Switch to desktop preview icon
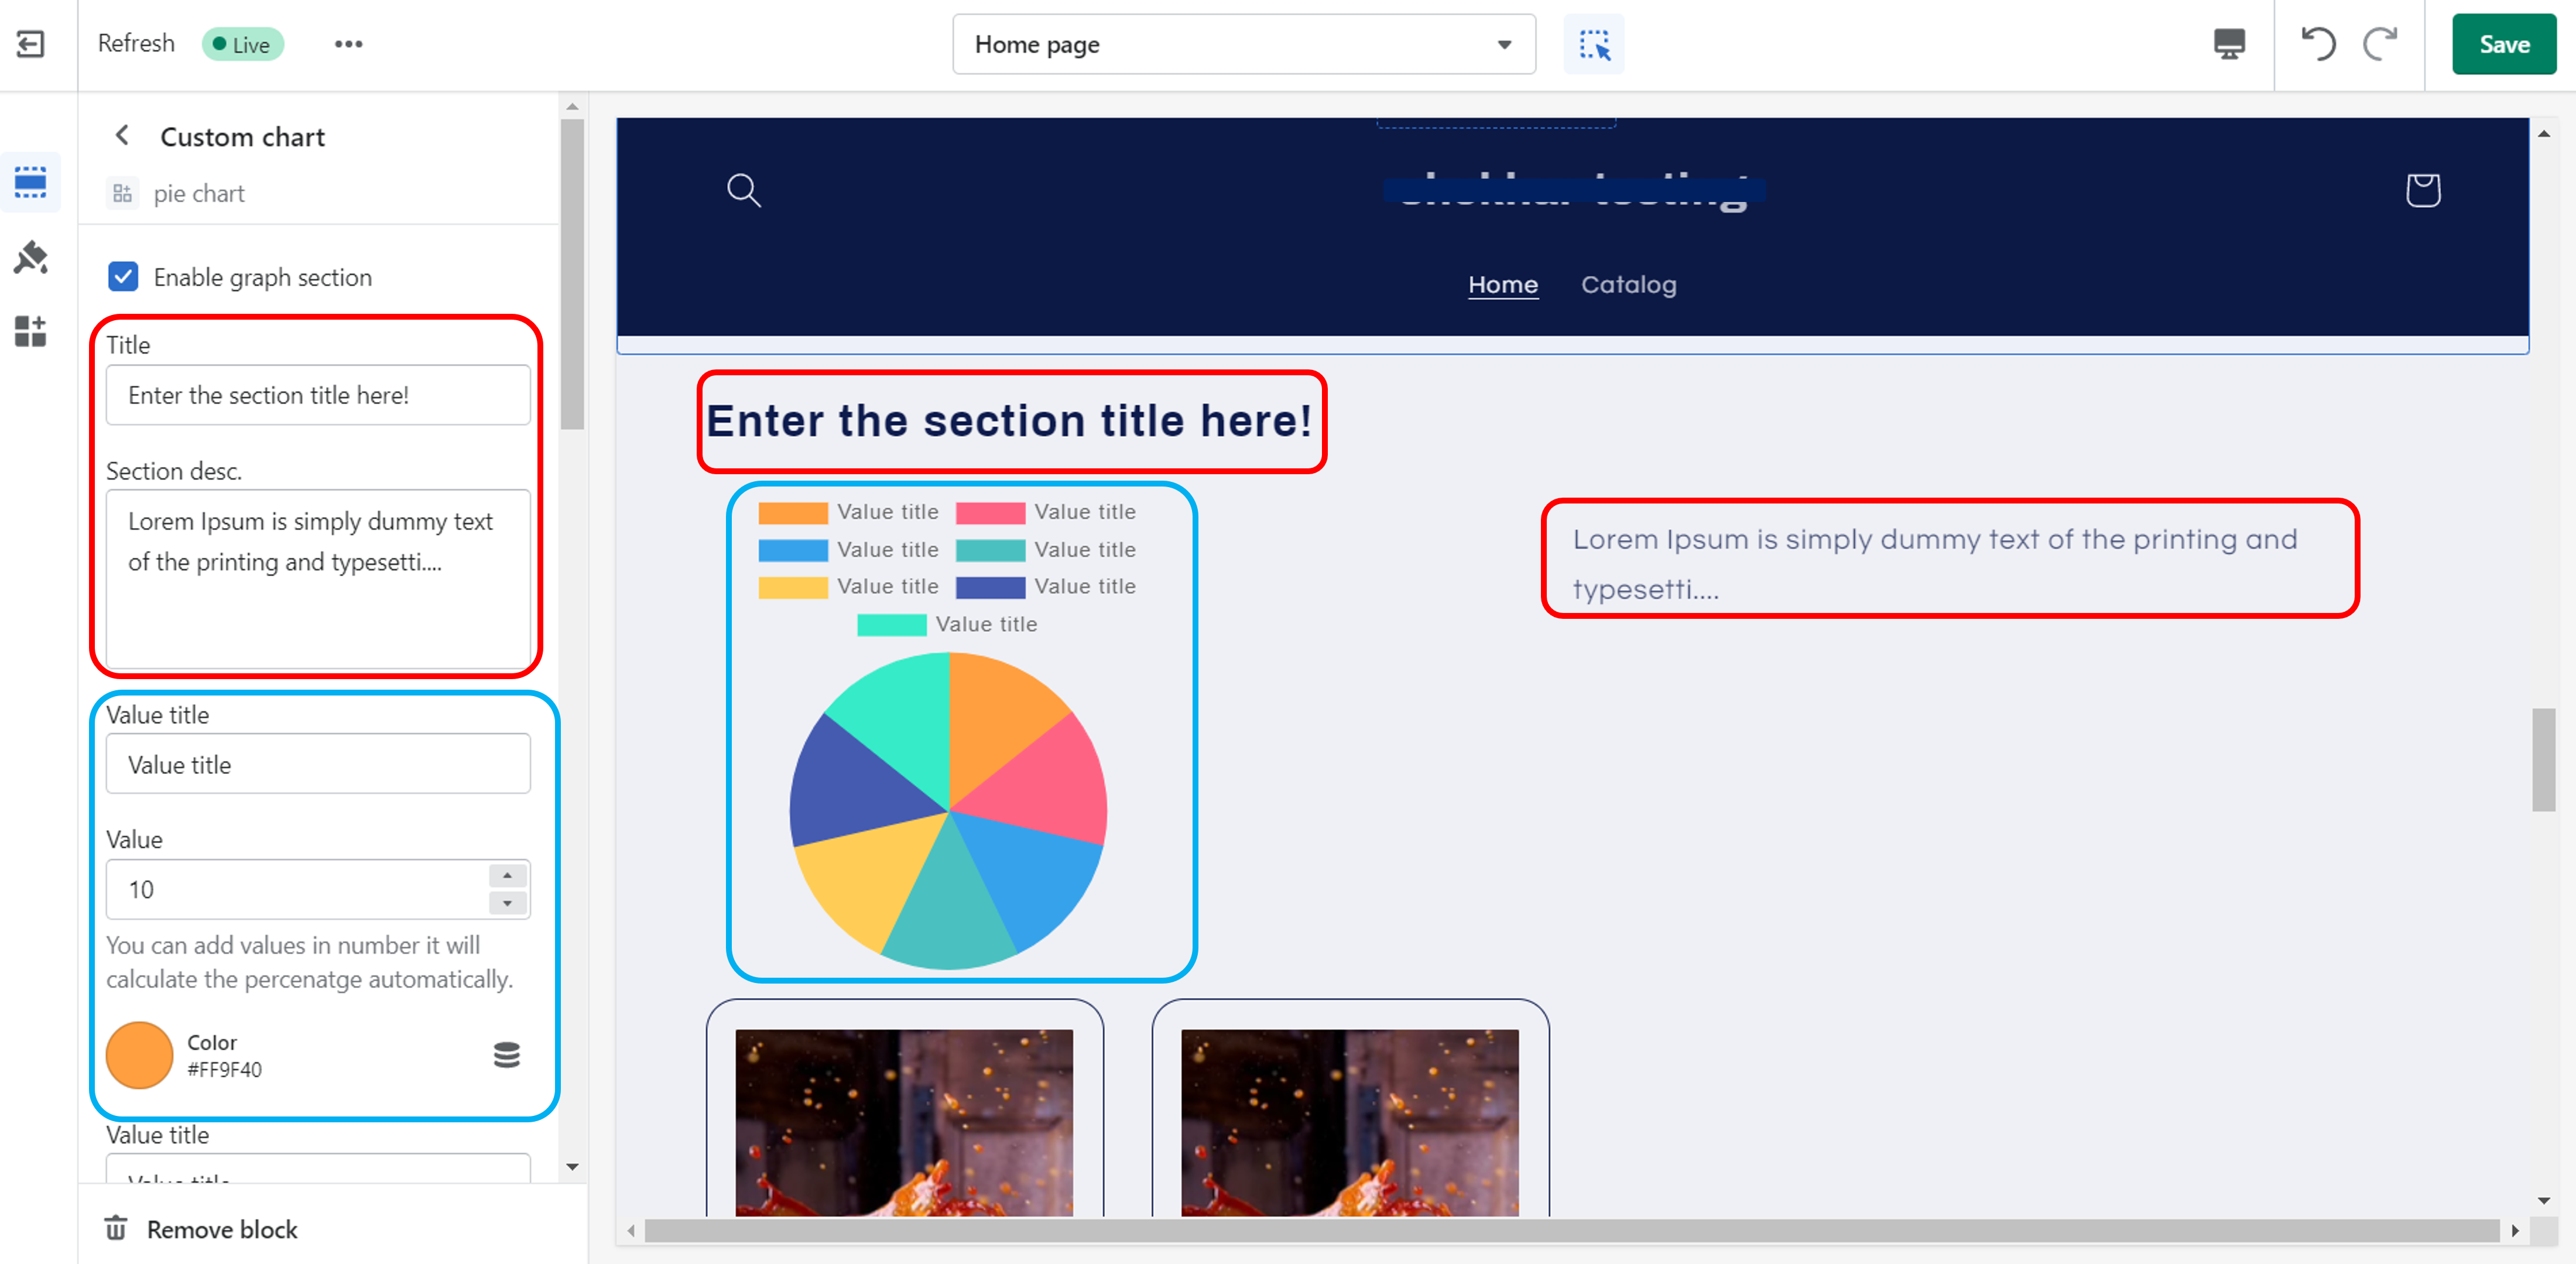The width and height of the screenshot is (2576, 1264). coord(2229,44)
